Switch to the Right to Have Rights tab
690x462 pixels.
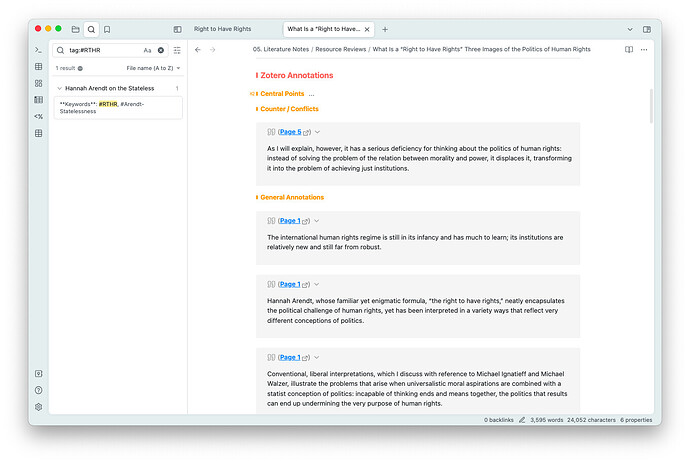[x=222, y=29]
